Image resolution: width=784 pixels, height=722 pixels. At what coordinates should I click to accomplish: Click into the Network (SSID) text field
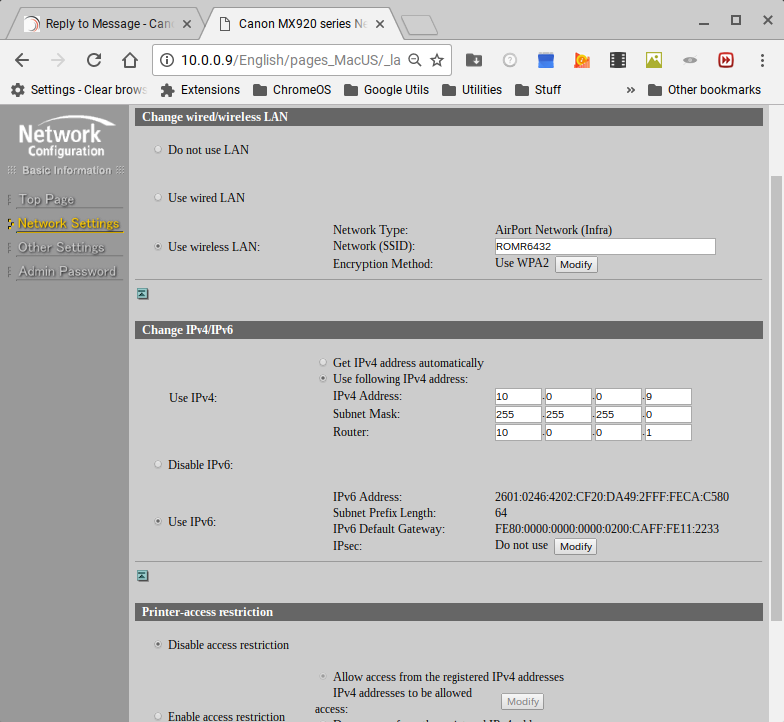(605, 247)
